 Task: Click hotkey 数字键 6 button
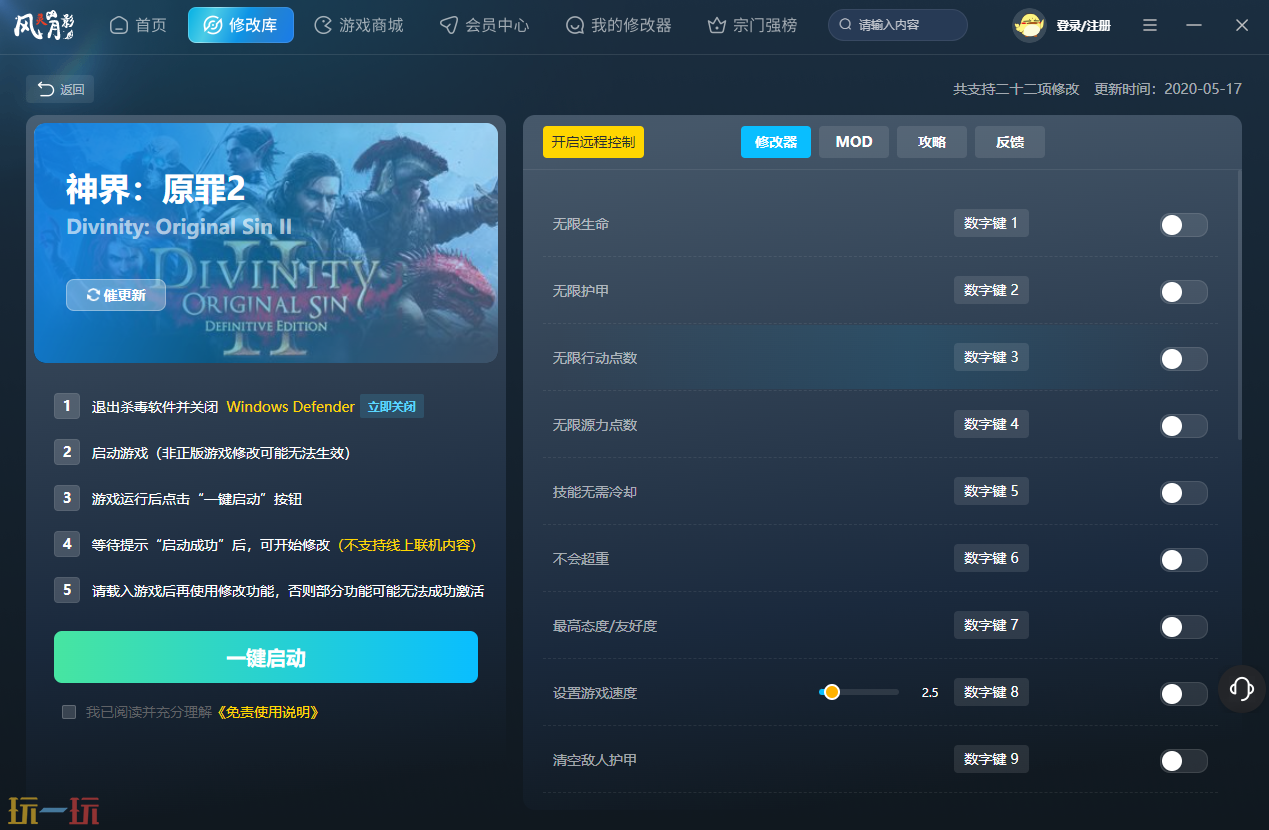991,558
